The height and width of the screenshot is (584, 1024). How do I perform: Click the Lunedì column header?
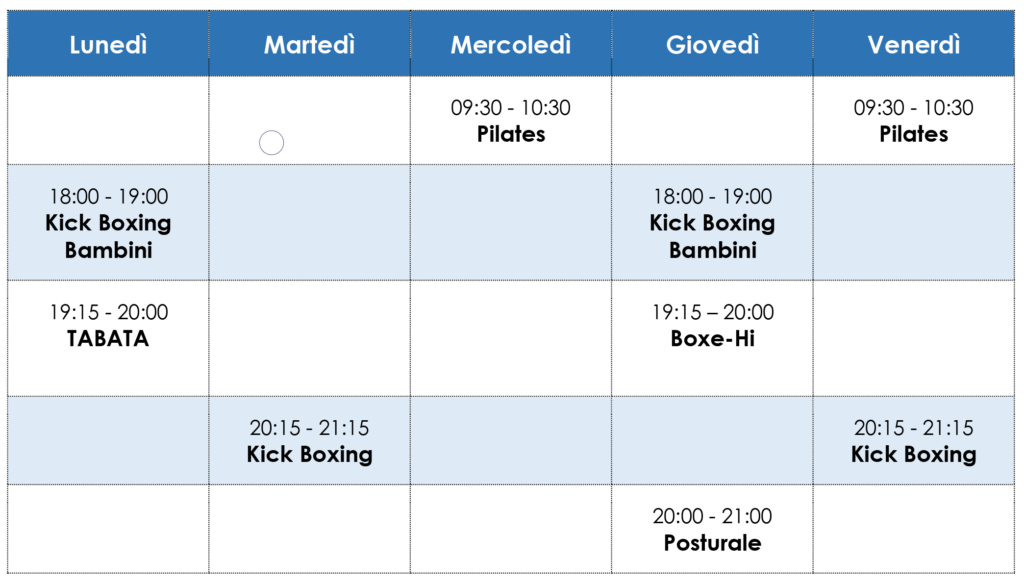(x=108, y=44)
